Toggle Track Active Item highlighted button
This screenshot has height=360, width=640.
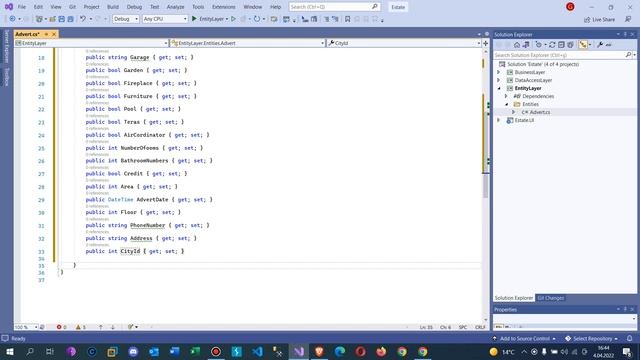583,45
